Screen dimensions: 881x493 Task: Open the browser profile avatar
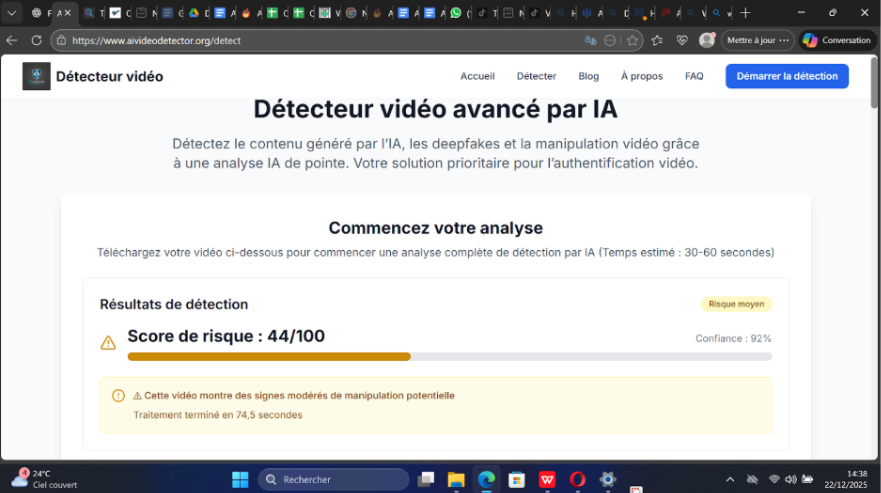coord(707,41)
